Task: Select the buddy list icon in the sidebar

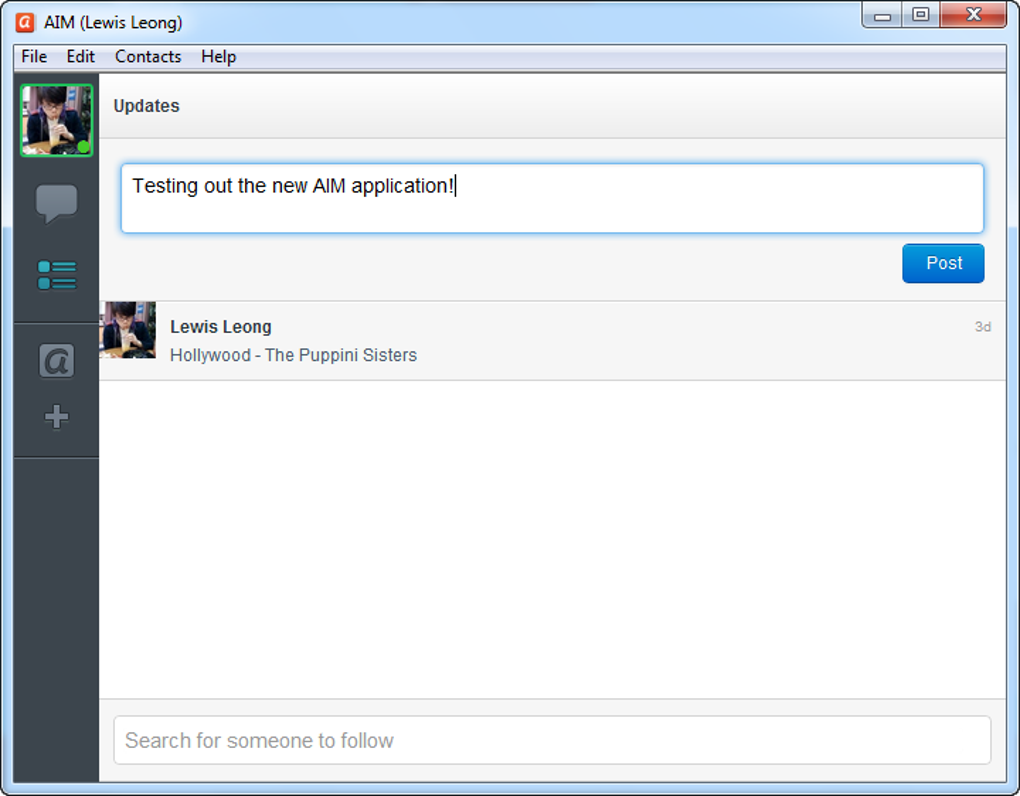Action: 56,275
